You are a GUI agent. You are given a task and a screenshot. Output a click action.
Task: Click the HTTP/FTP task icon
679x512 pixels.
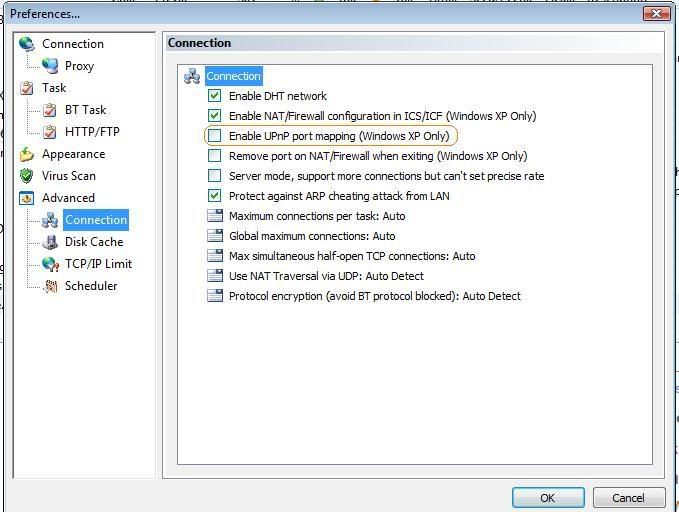[50, 132]
